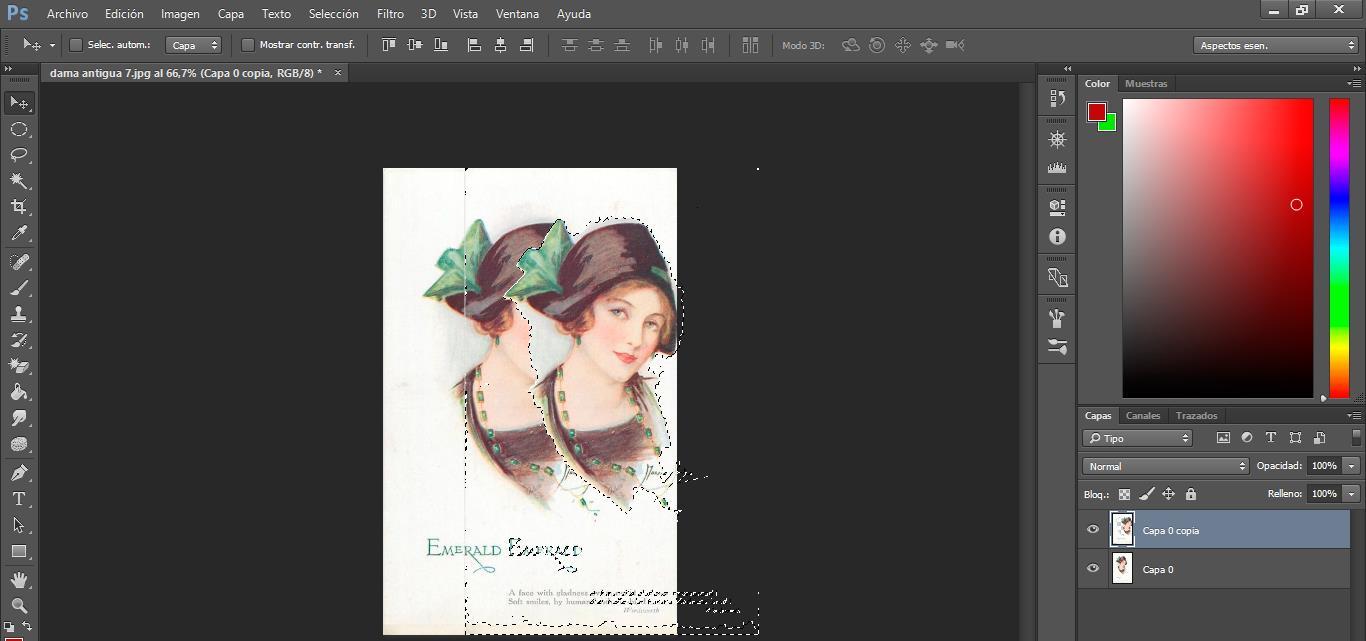This screenshot has width=1366, height=641.
Task: Switch to the Canales tab
Action: coord(1143,415)
